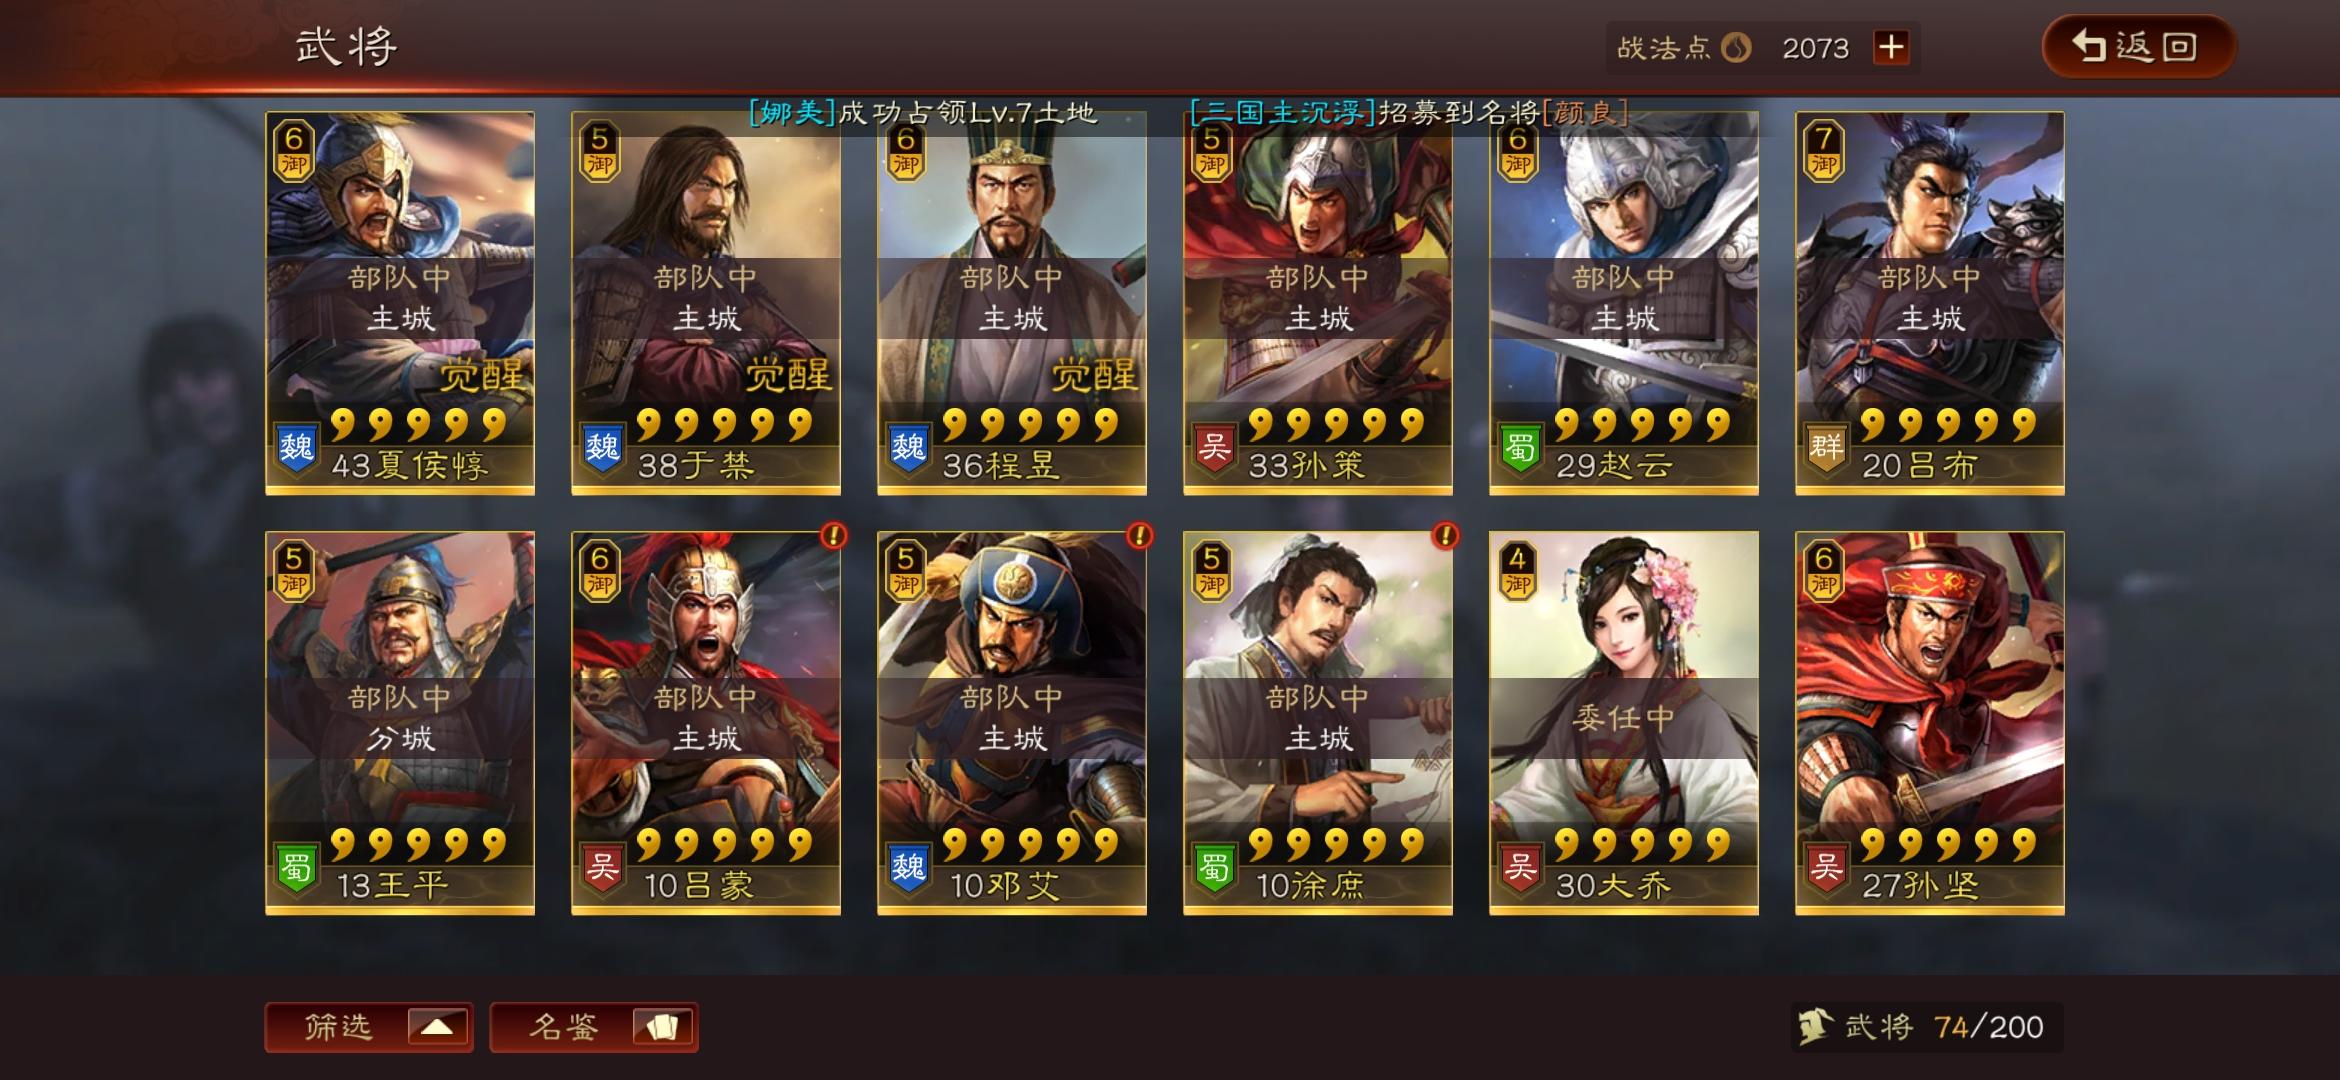Open the 赵云 general card
Viewport: 2340px width, 1080px height.
[1624, 303]
